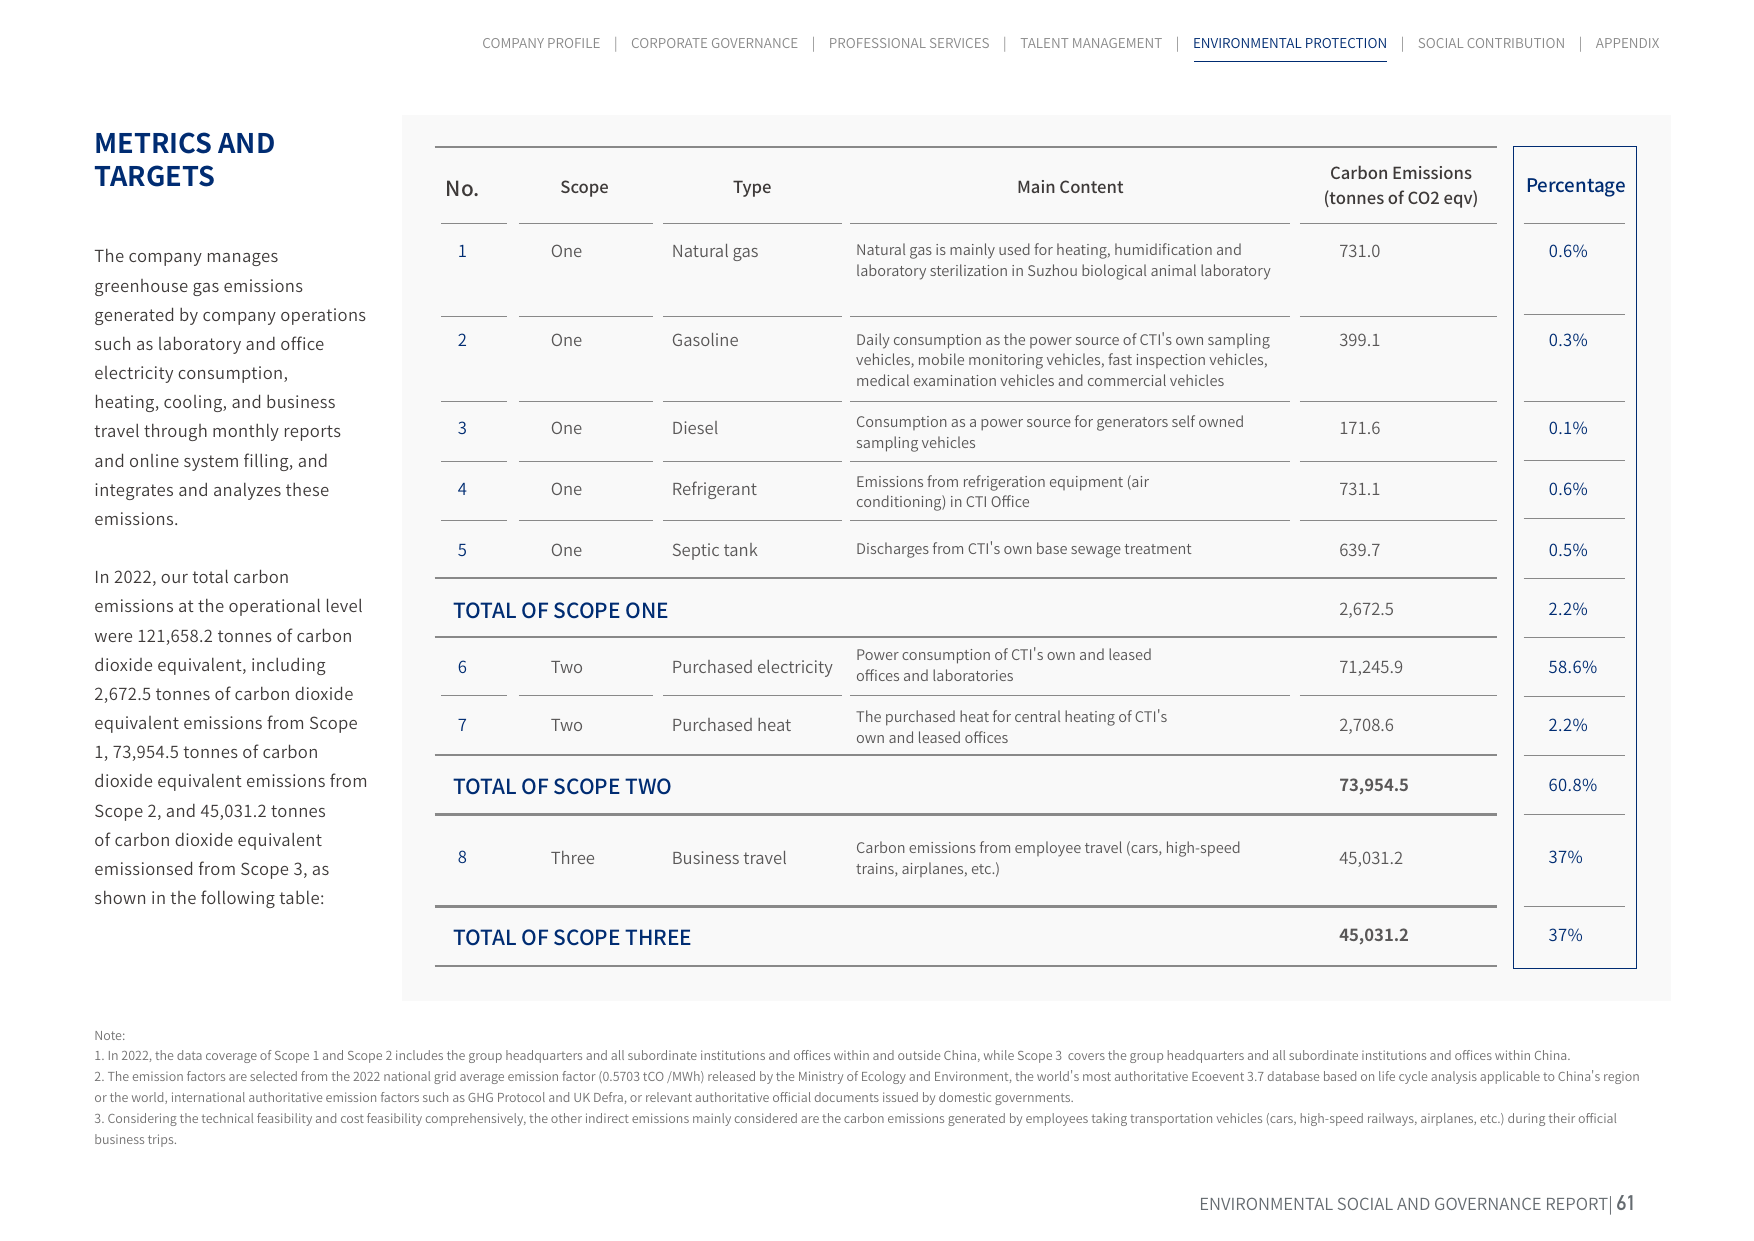This screenshot has width=1754, height=1241.
Task: Click the 171.6 diesel emissions value
Action: (x=1359, y=428)
